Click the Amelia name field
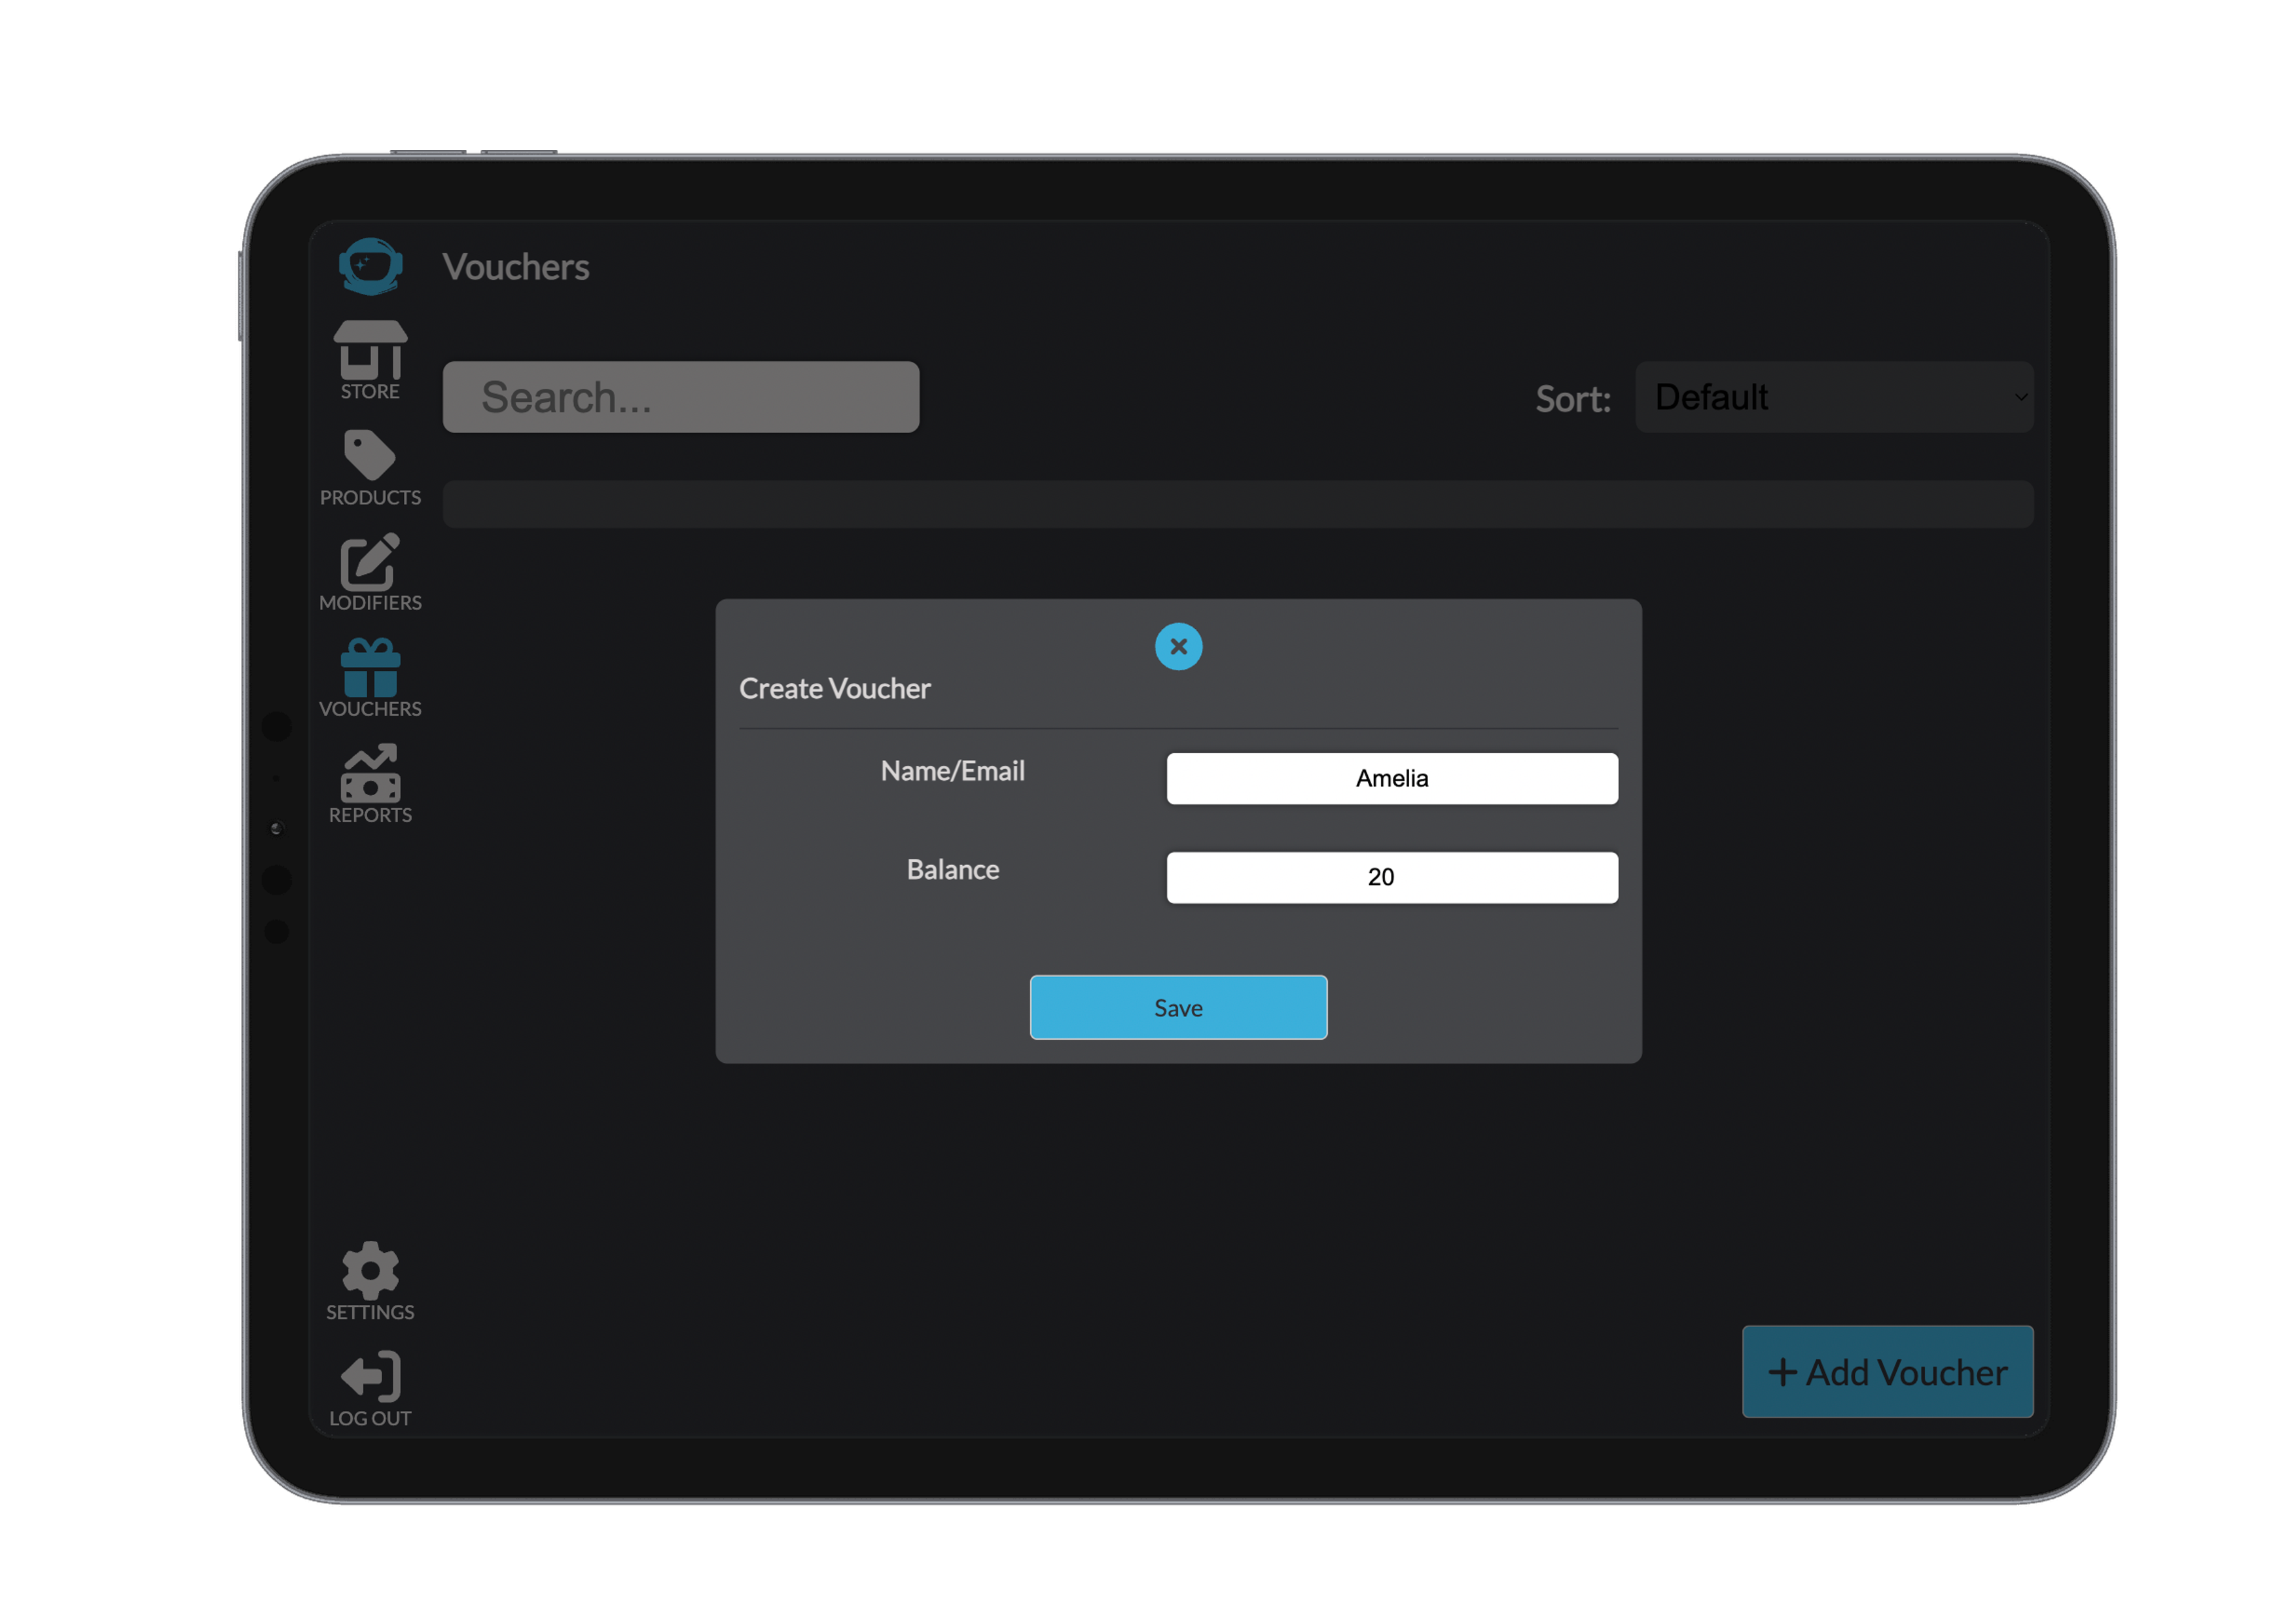Screen dimensions: 2296x1623 tap(1391, 778)
